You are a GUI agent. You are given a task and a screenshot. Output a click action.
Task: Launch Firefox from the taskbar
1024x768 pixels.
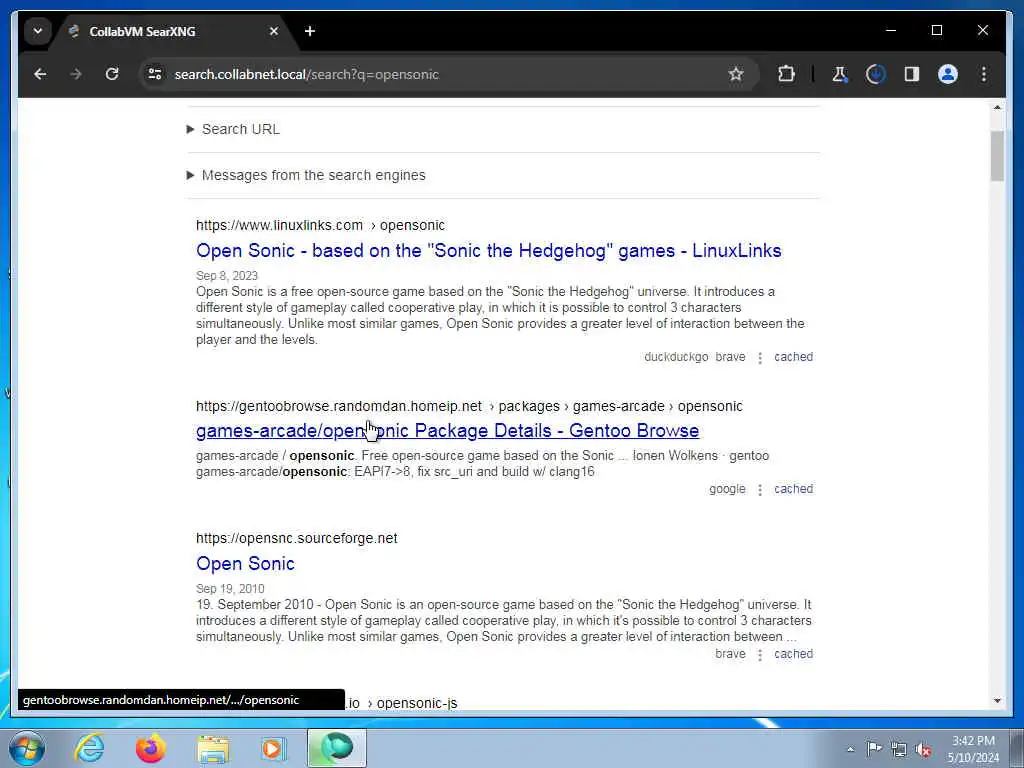[x=150, y=748]
